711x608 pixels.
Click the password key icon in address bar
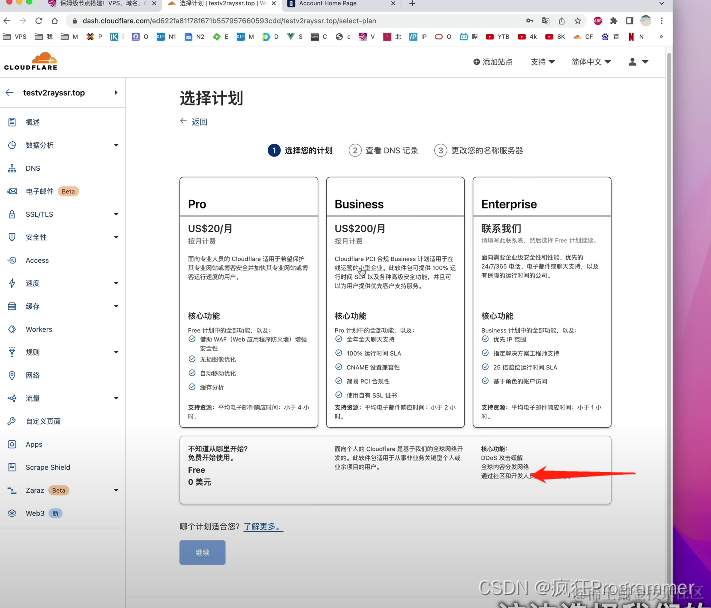pos(529,21)
